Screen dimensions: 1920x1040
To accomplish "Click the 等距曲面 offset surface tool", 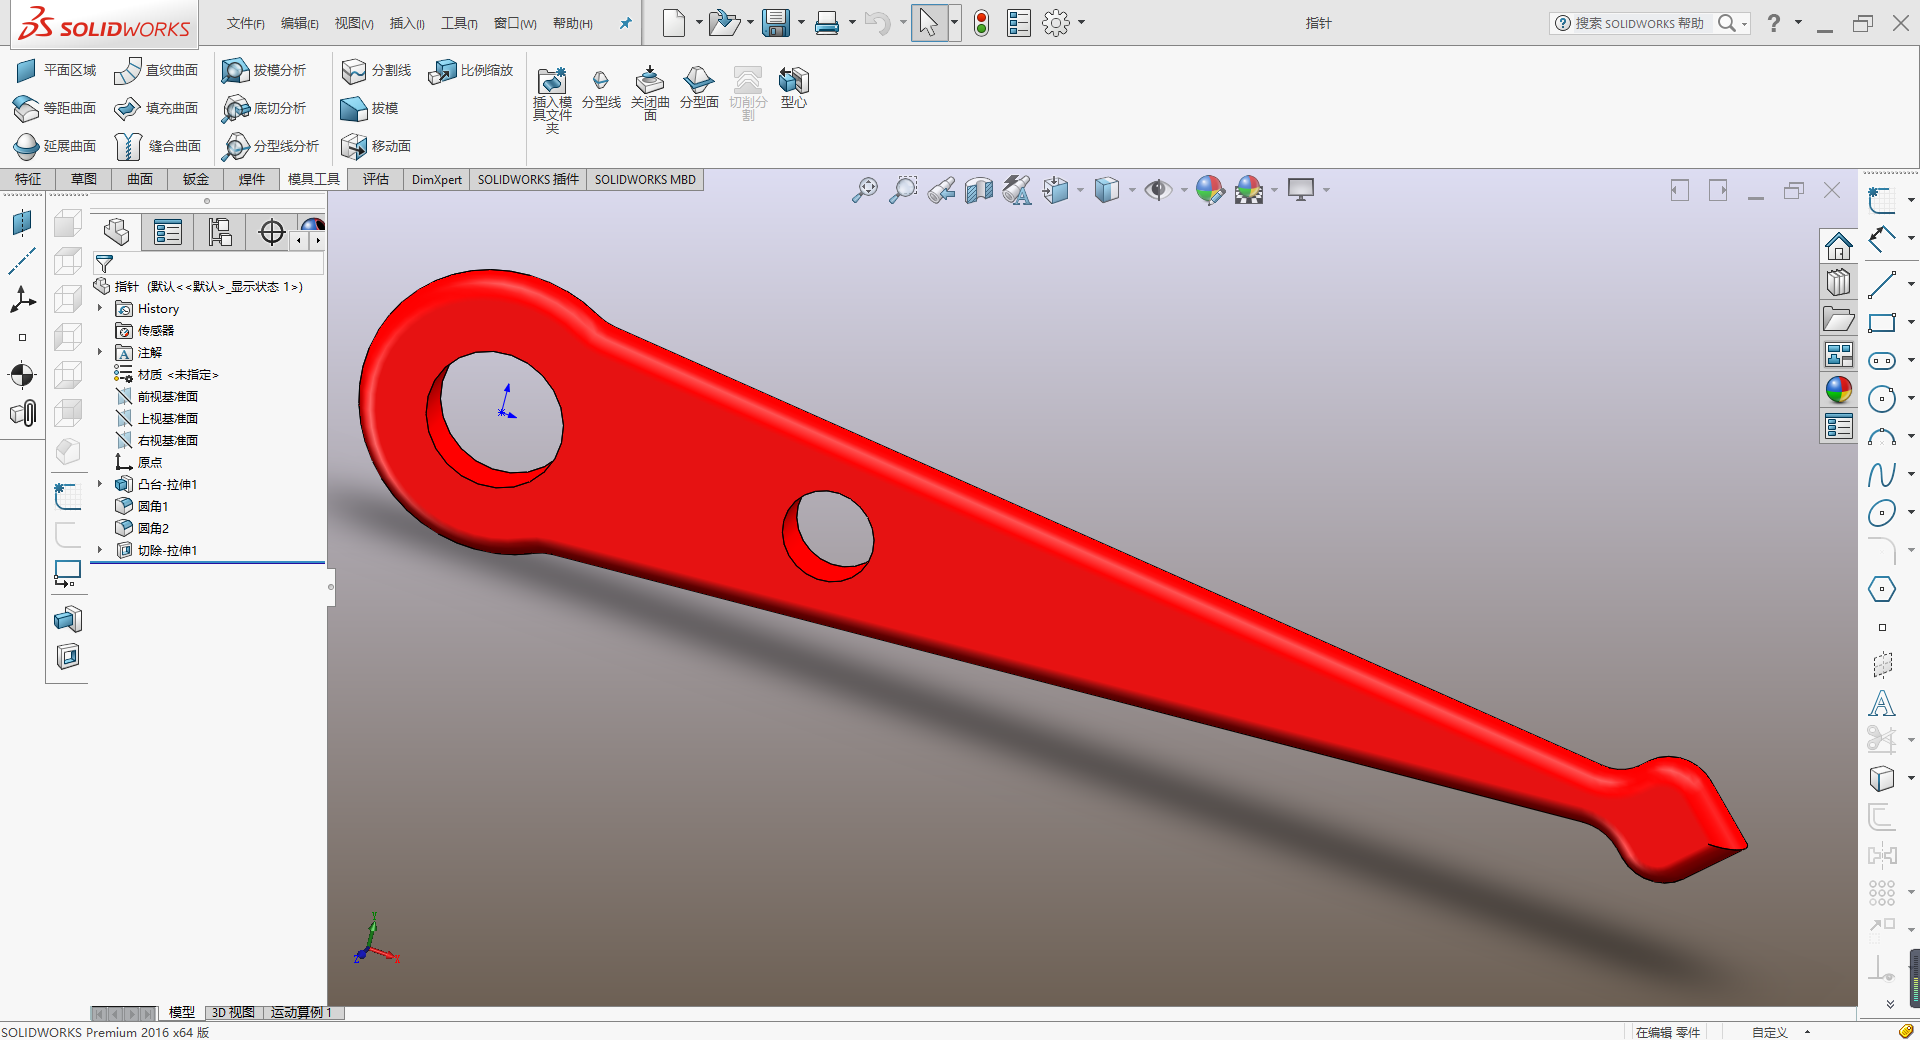I will (56, 108).
